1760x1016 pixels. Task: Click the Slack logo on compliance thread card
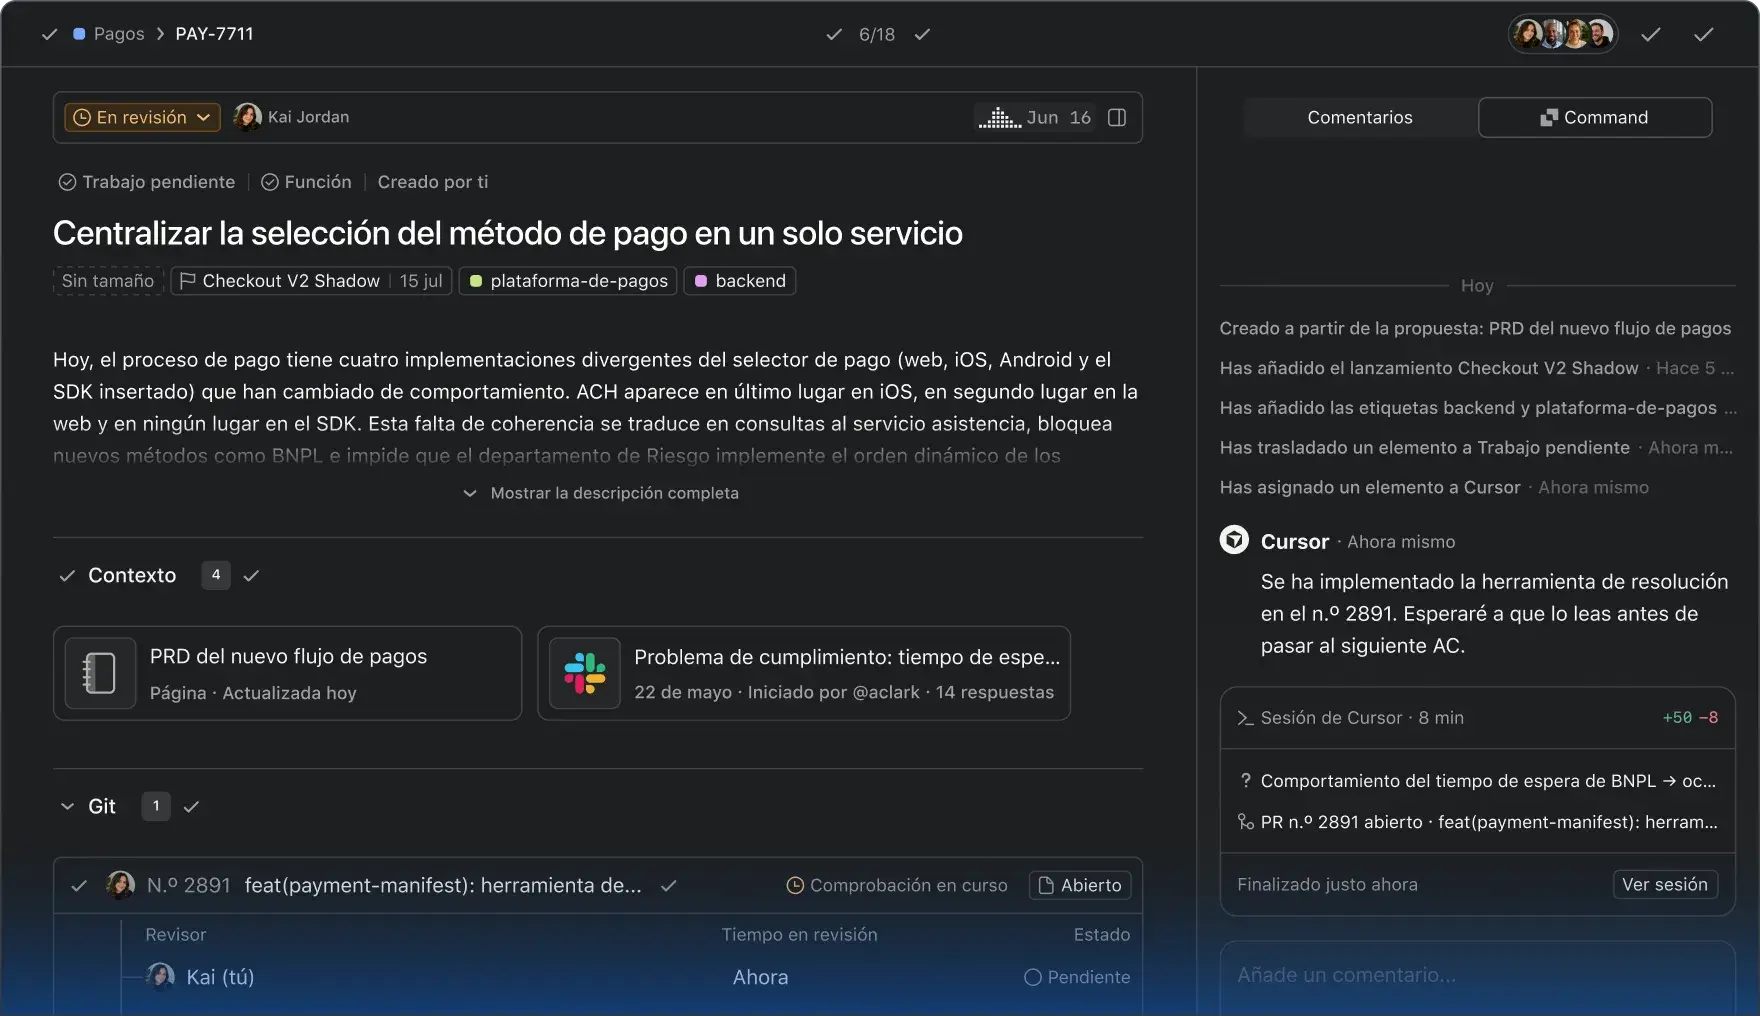pos(585,673)
